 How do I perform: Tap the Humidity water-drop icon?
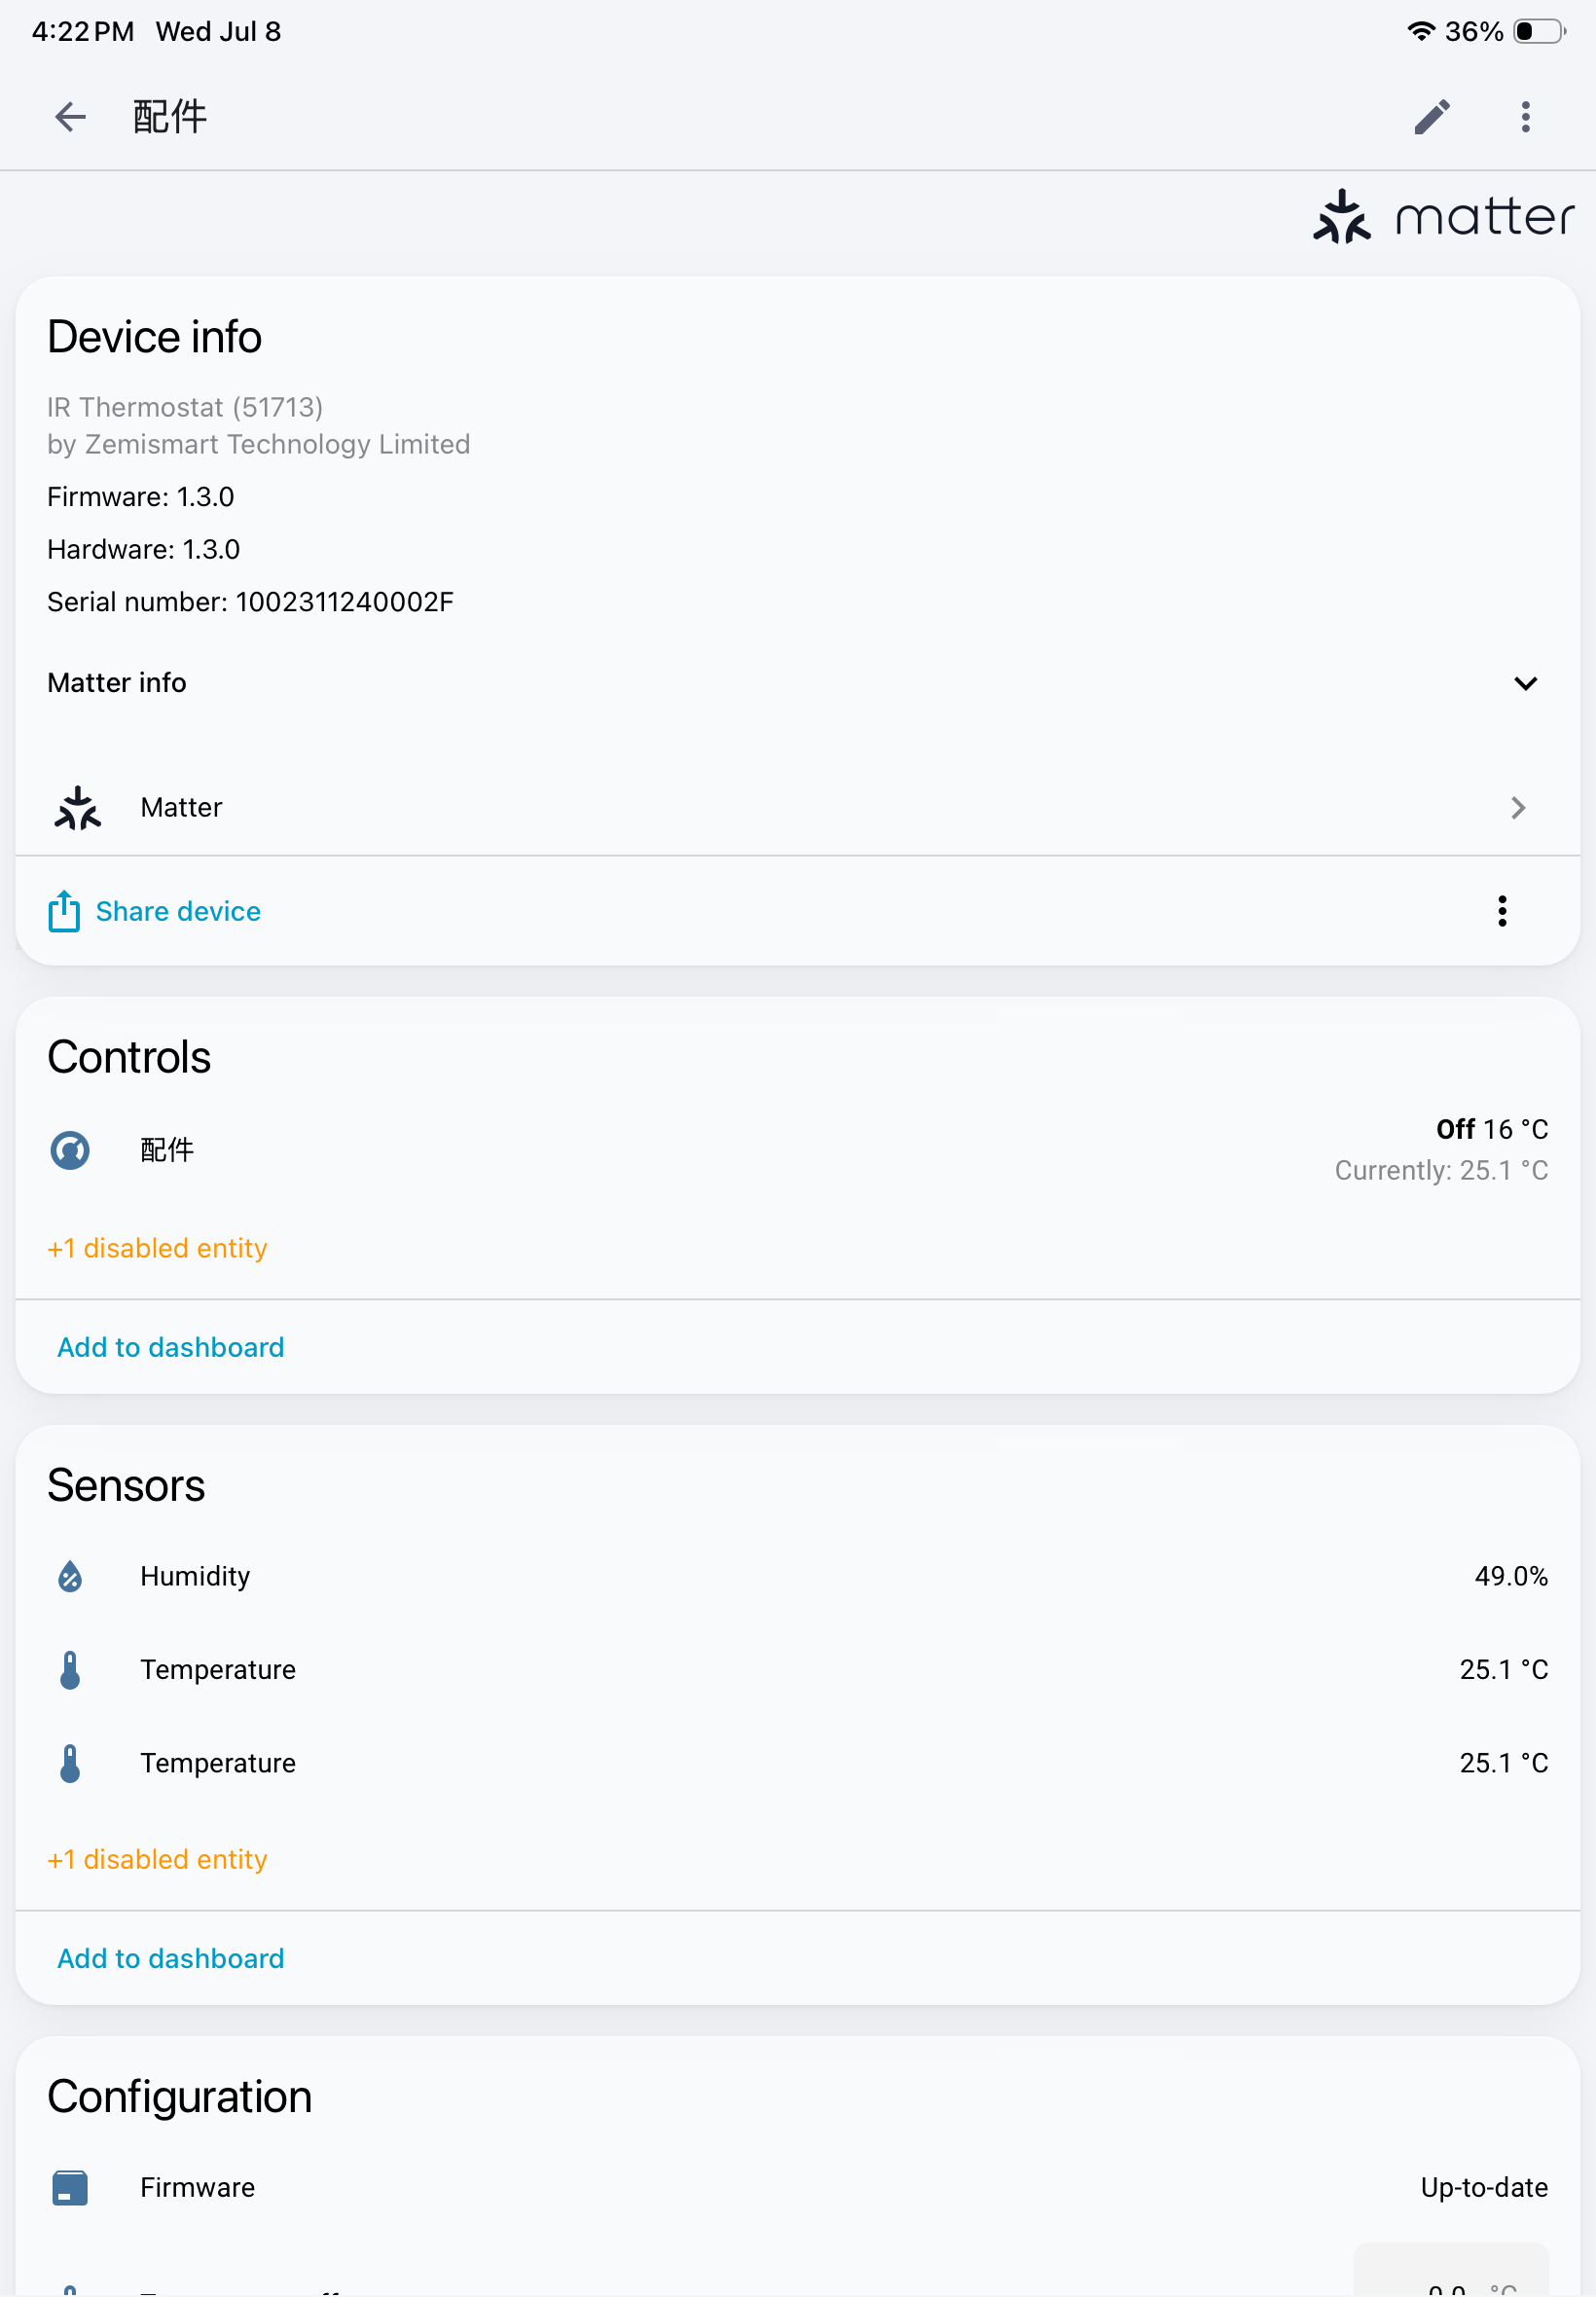[70, 1576]
